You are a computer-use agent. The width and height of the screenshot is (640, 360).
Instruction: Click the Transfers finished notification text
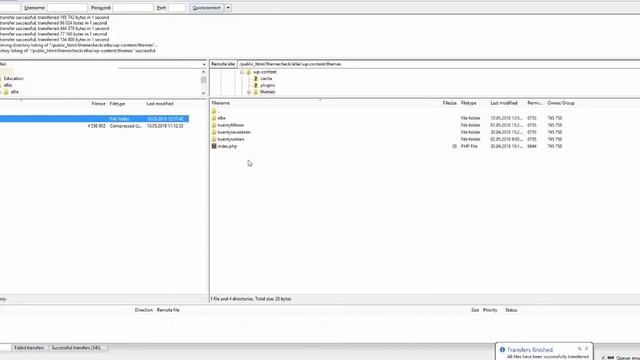(530, 350)
